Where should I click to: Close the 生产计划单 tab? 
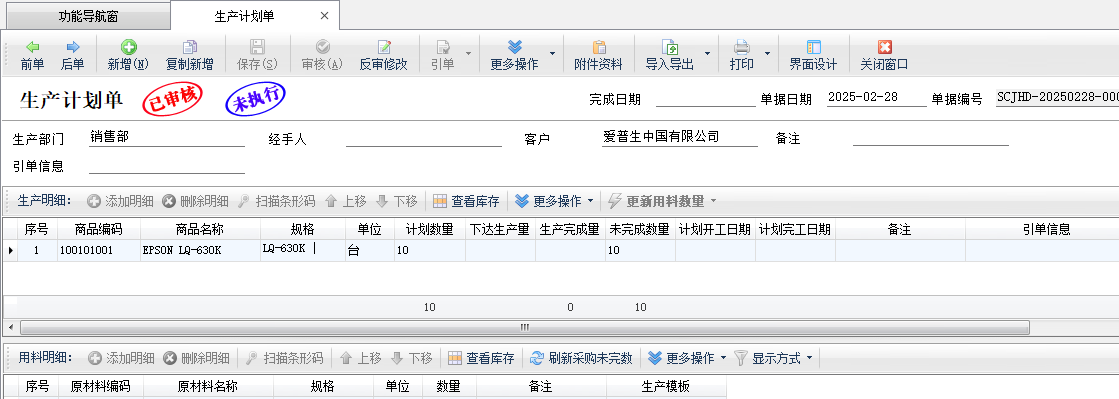pos(324,16)
